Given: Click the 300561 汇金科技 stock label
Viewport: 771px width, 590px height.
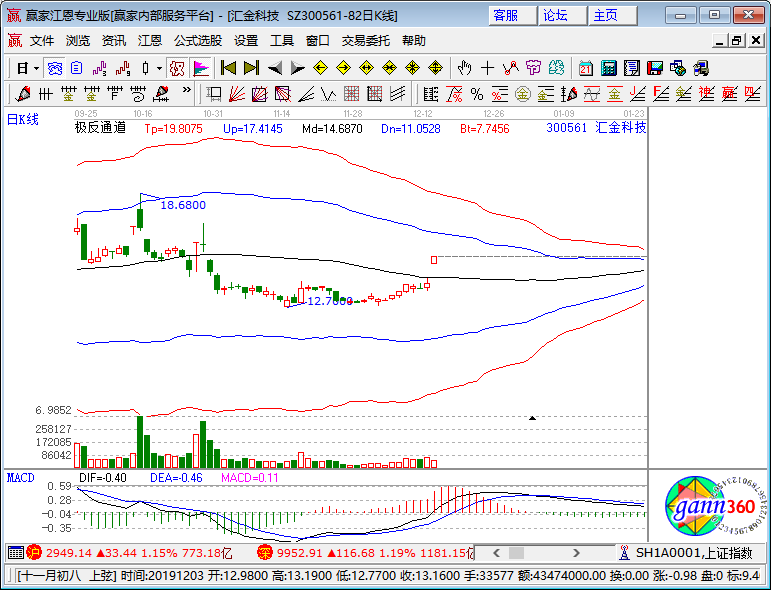Looking at the screenshot, I should click(596, 128).
